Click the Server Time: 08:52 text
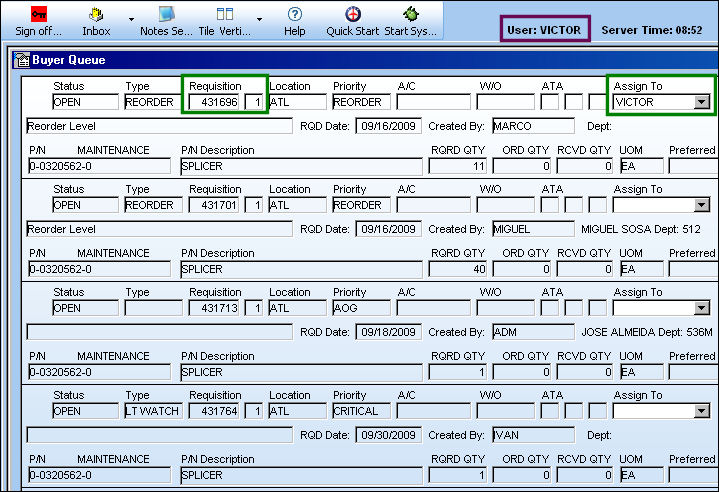This screenshot has width=719, height=492. (x=652, y=30)
